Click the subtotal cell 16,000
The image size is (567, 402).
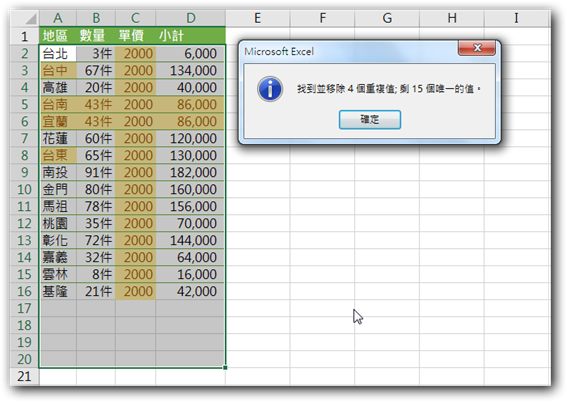[x=191, y=274]
